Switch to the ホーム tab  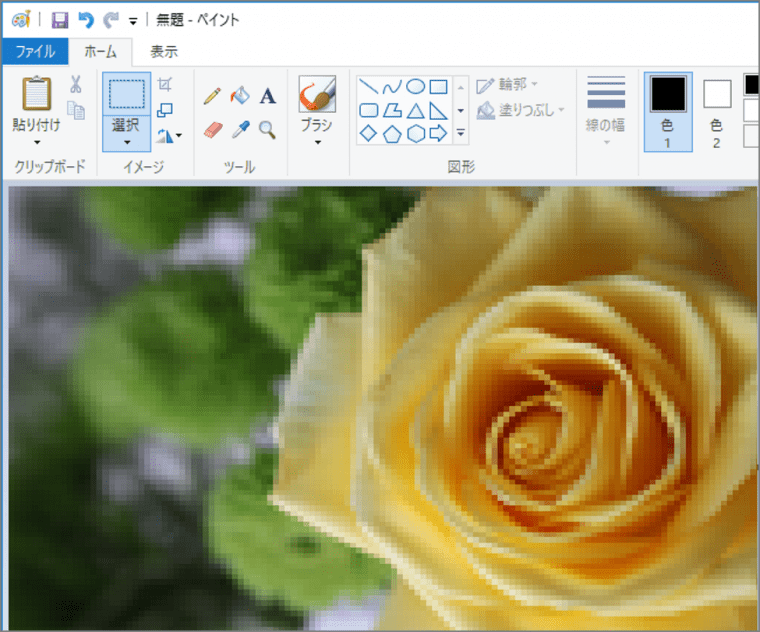click(x=100, y=51)
